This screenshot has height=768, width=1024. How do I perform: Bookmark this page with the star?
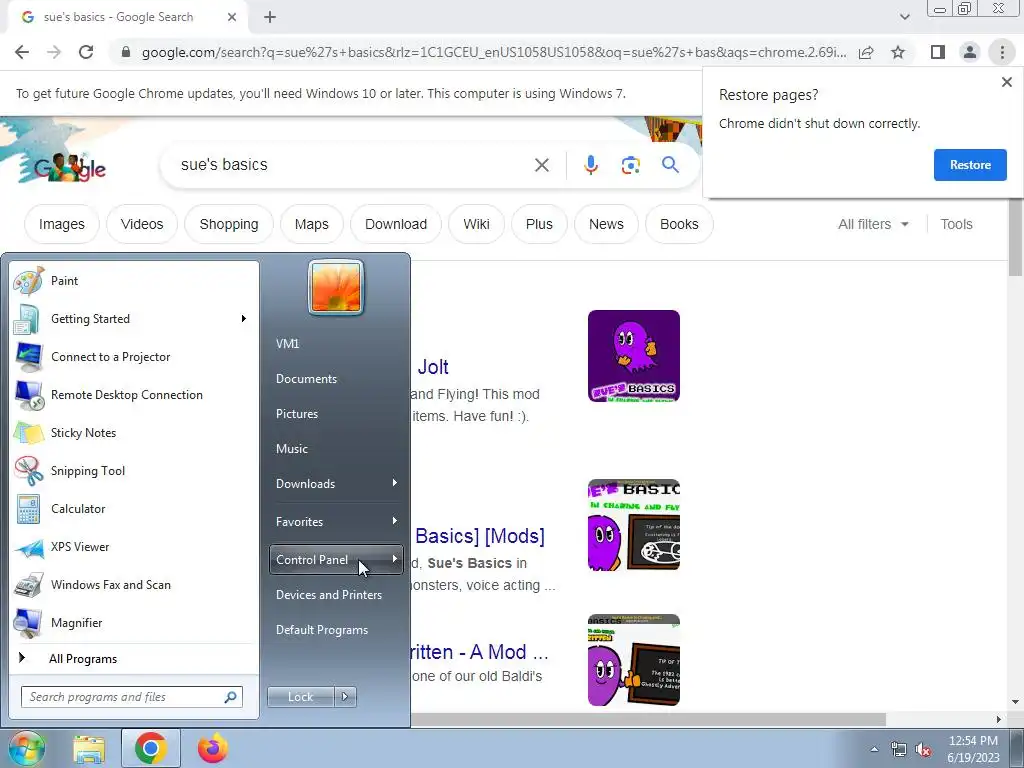[898, 52]
